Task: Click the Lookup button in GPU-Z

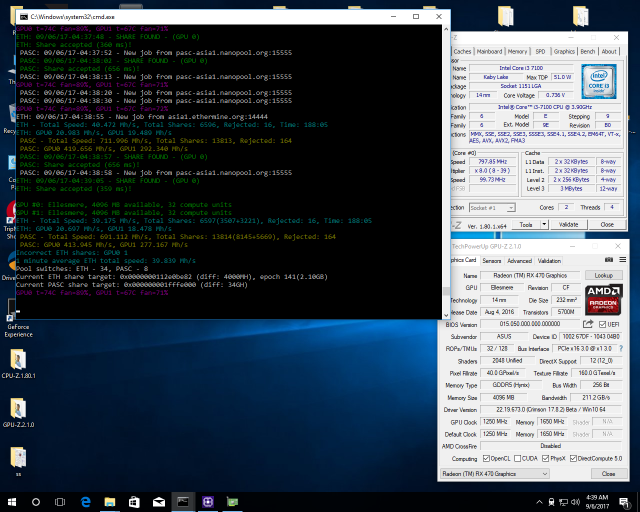Action: (x=603, y=275)
